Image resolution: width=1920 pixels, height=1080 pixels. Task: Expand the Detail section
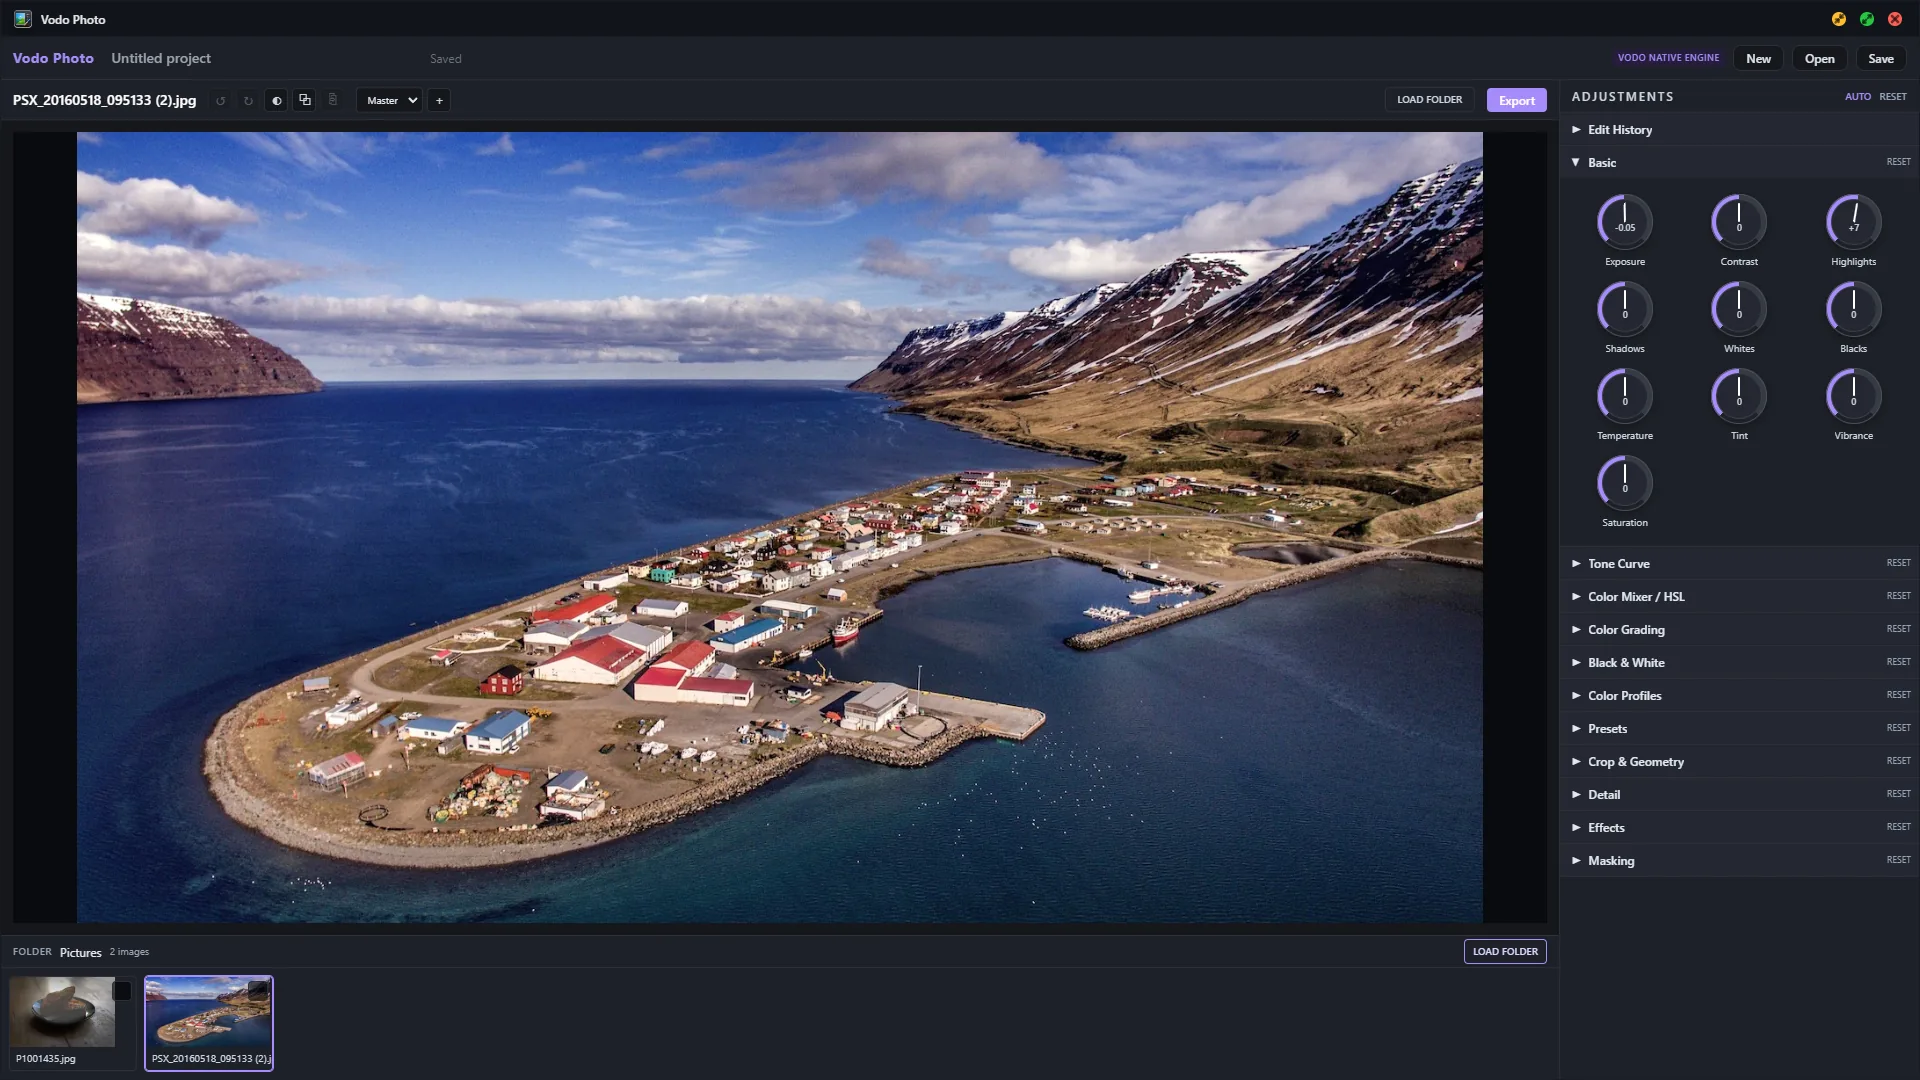coord(1740,795)
